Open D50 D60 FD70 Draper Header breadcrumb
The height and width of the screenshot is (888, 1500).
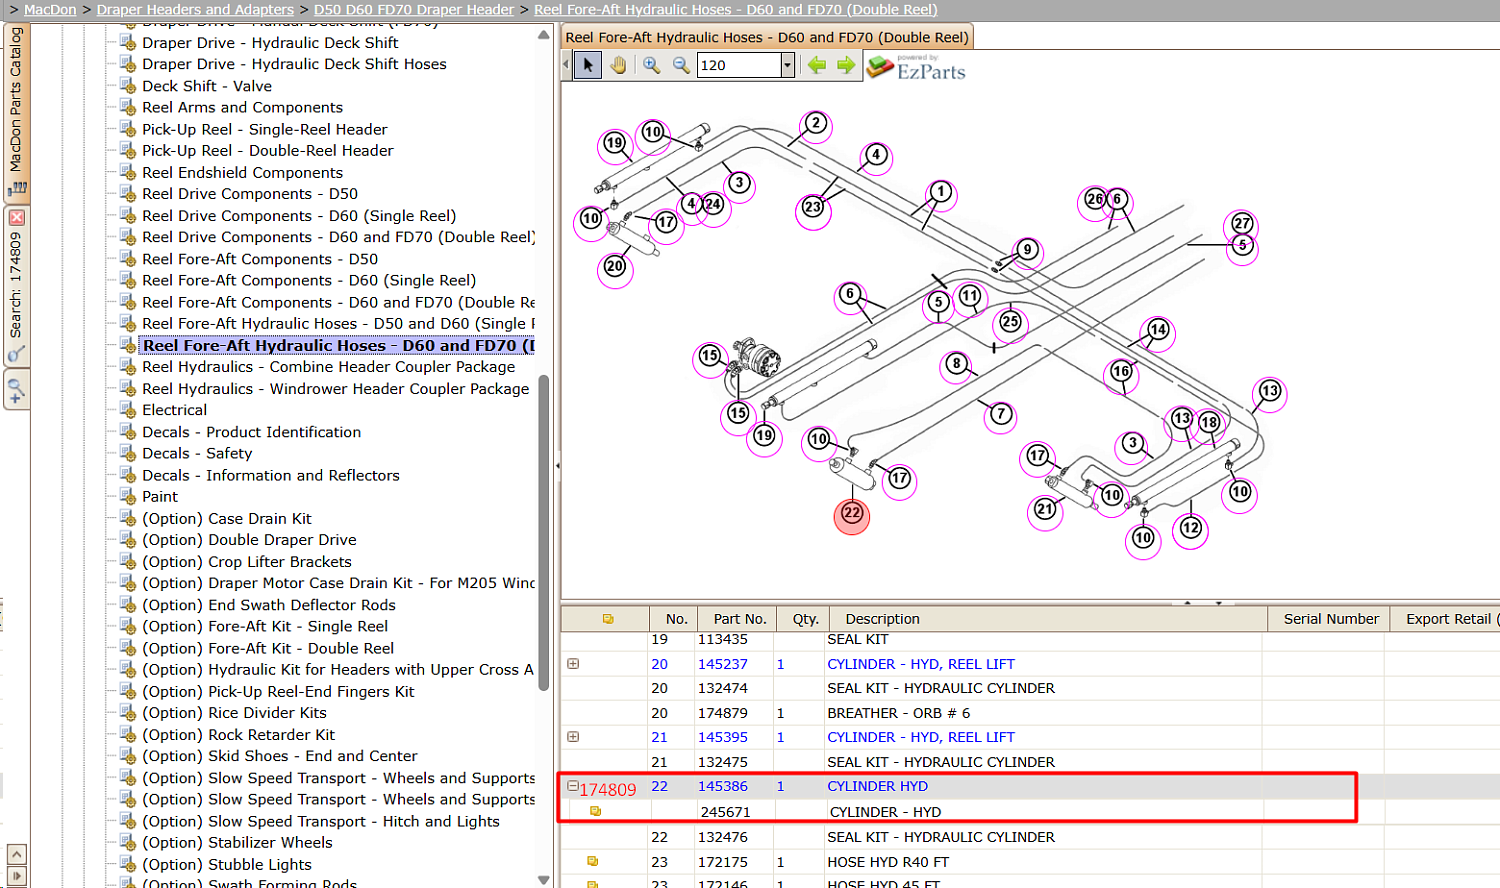click(414, 9)
